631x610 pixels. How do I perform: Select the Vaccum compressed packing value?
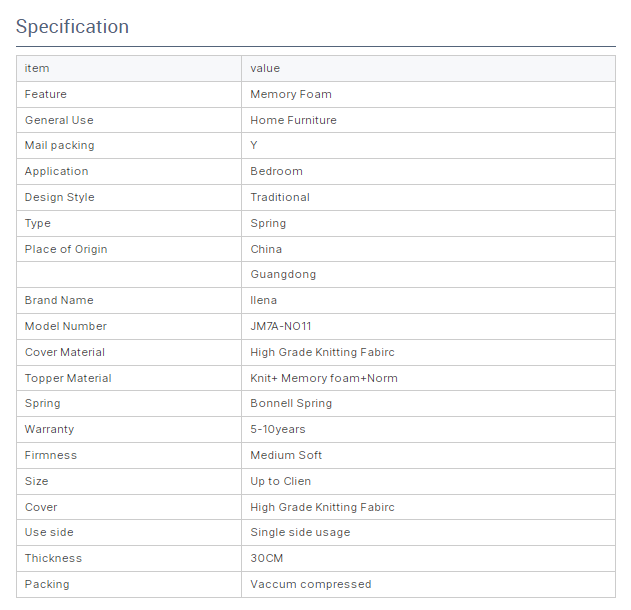click(x=311, y=584)
